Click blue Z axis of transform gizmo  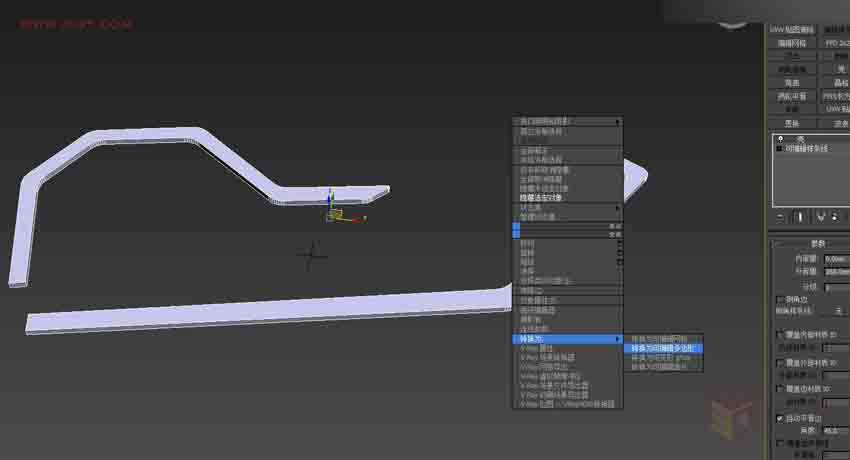pos(330,199)
